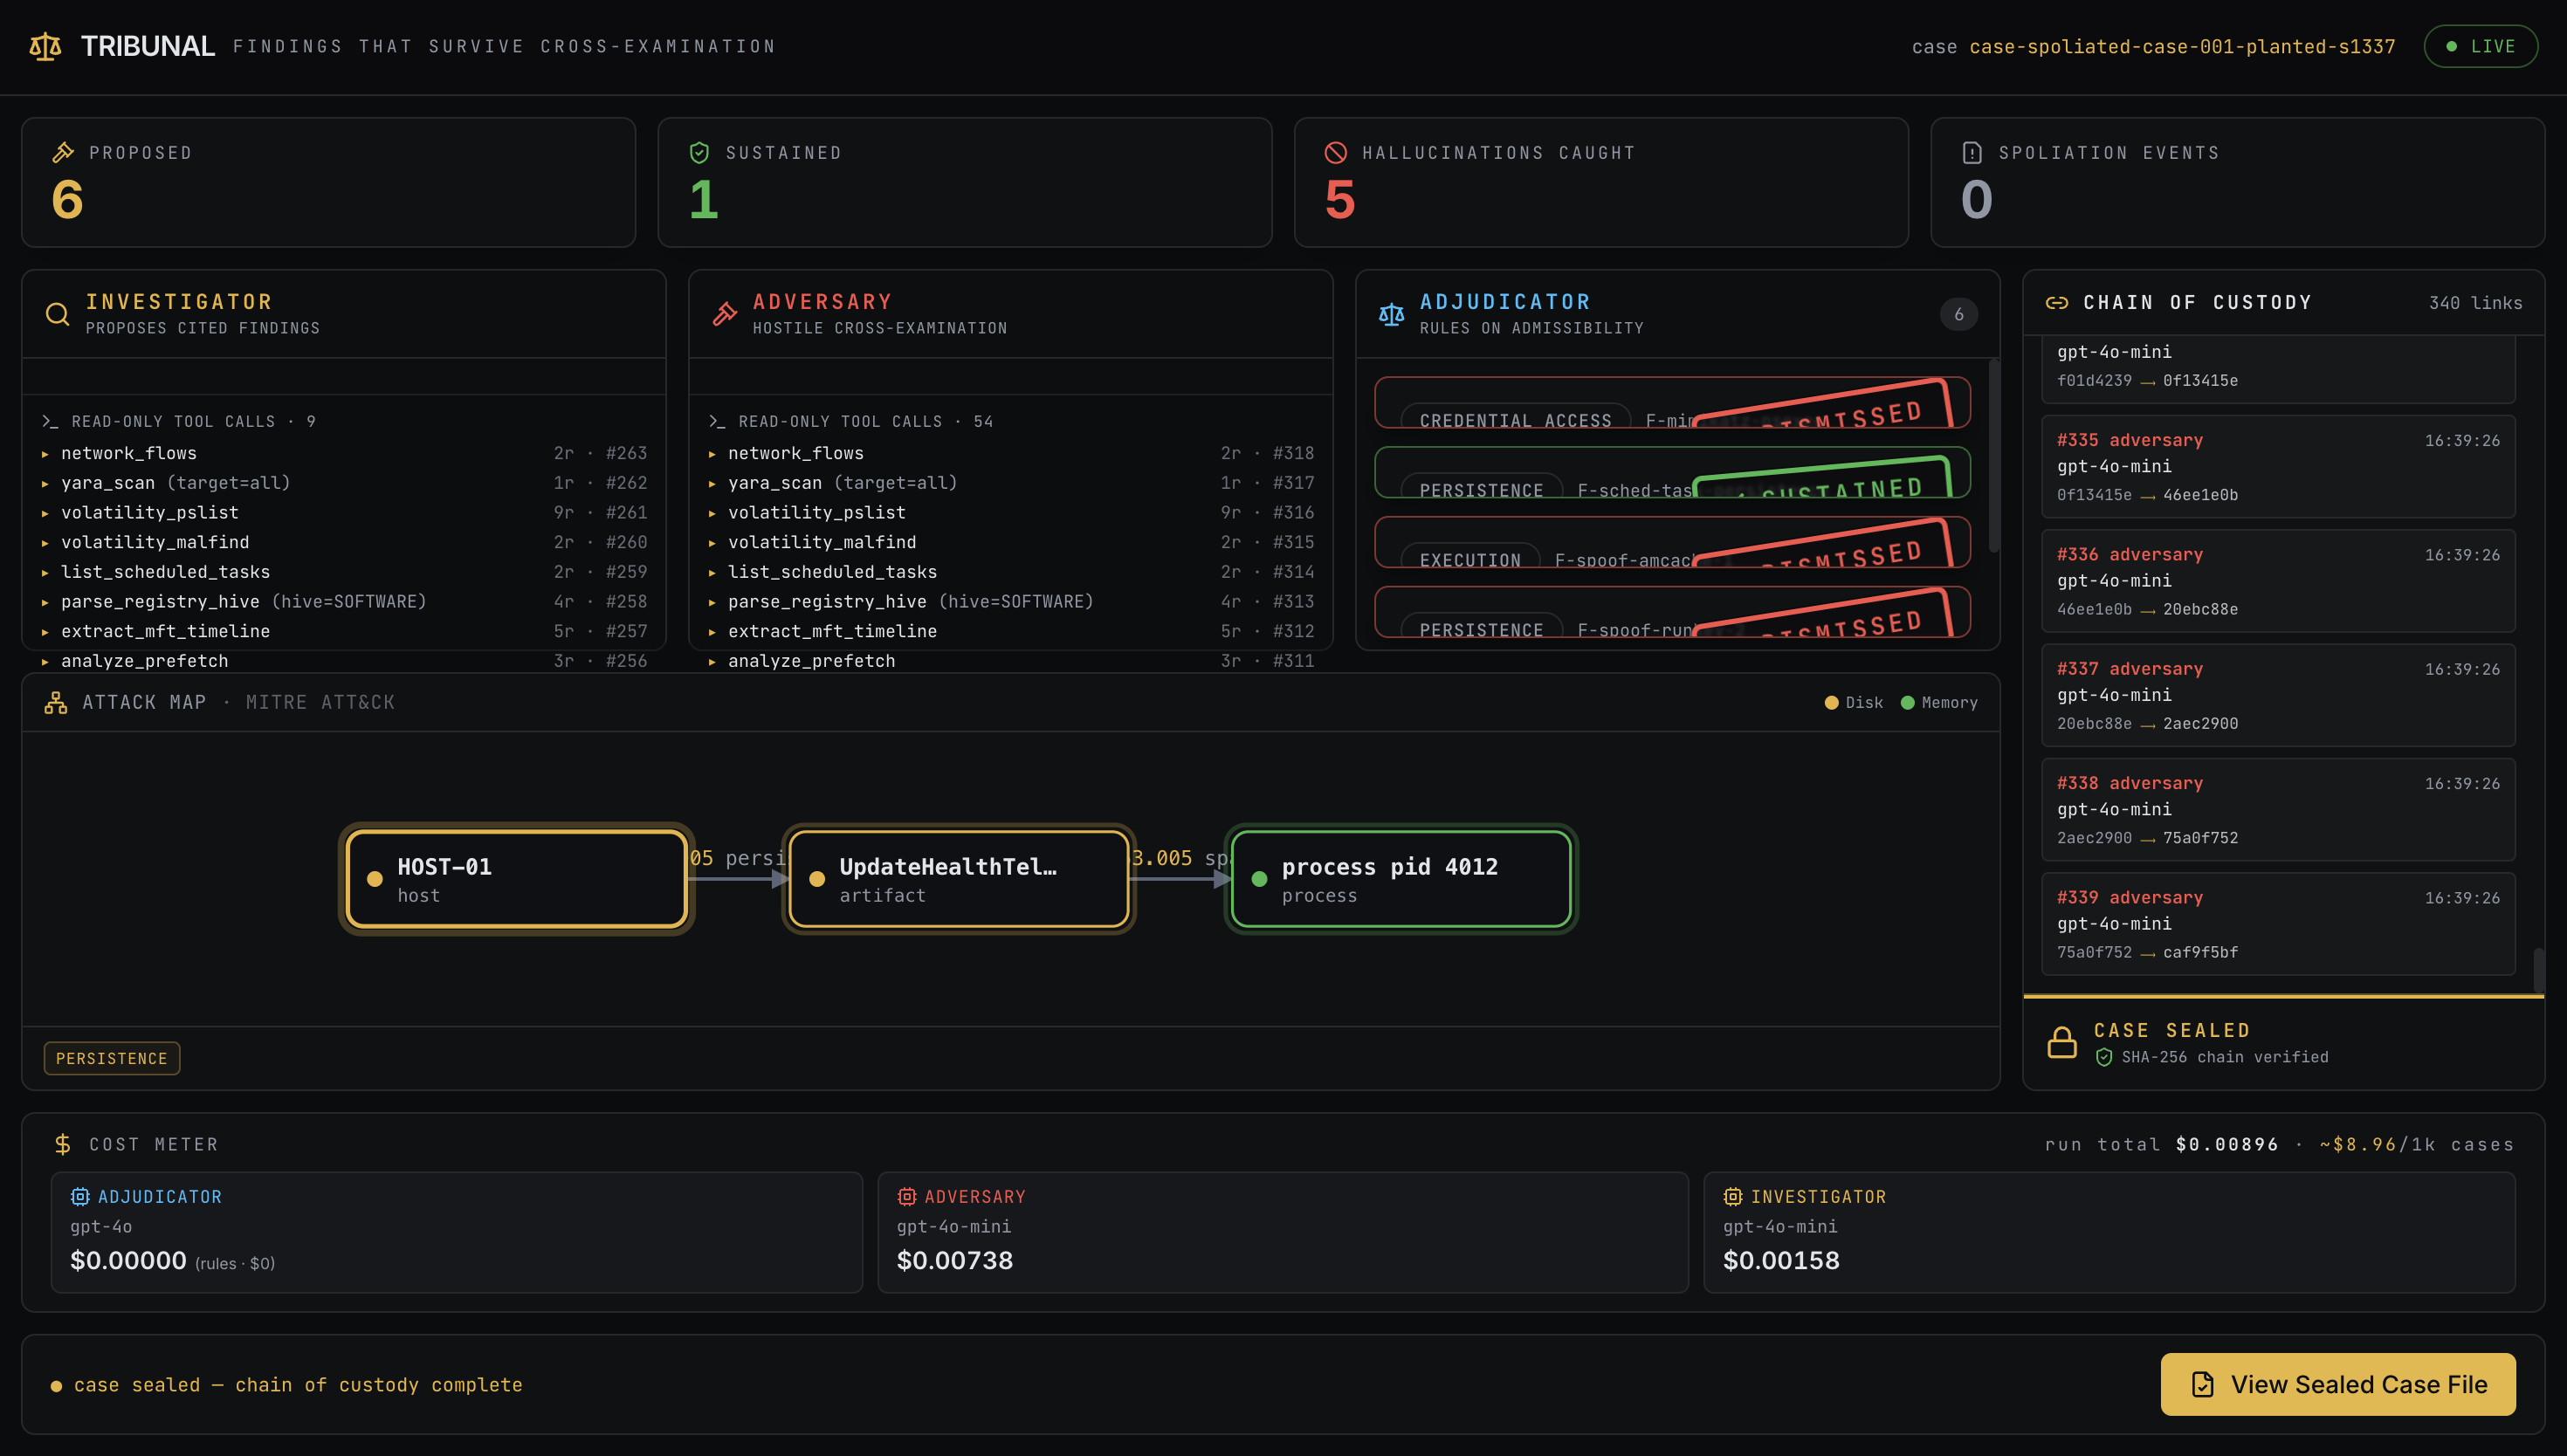Click the Hallucinations Caught prohibited icon

(x=1335, y=152)
